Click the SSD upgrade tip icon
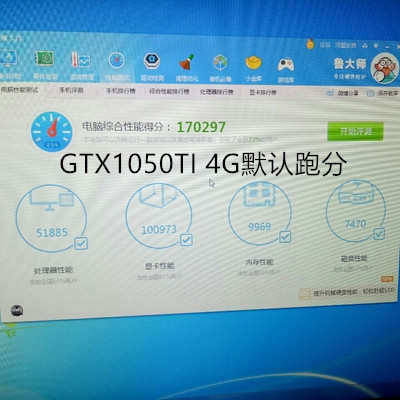Viewport: 400px width, 400px height. [305, 293]
